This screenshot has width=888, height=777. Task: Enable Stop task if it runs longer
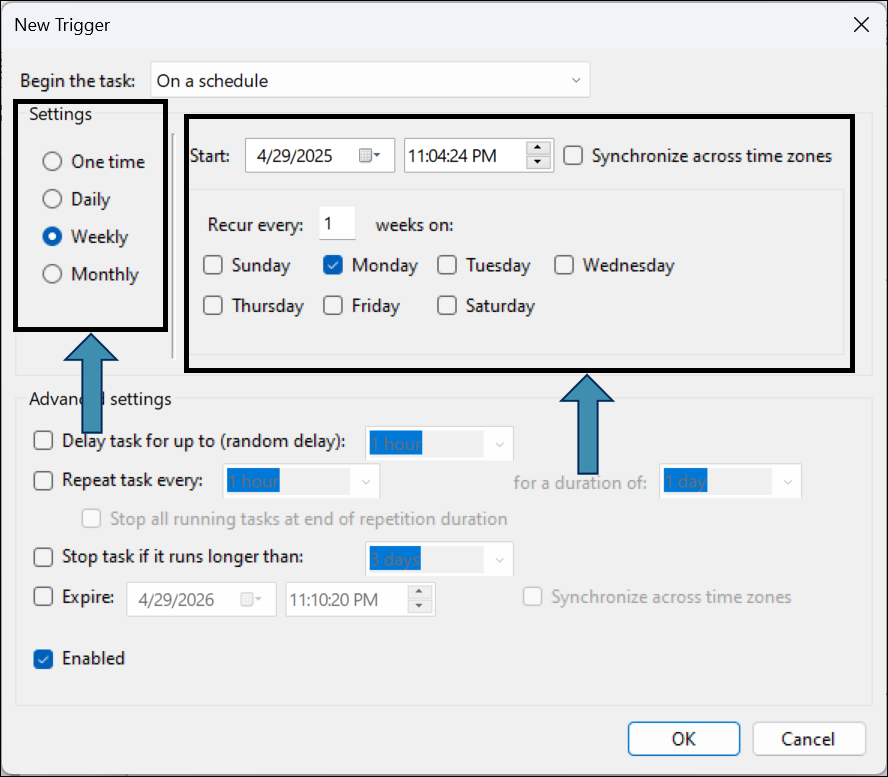tap(44, 557)
